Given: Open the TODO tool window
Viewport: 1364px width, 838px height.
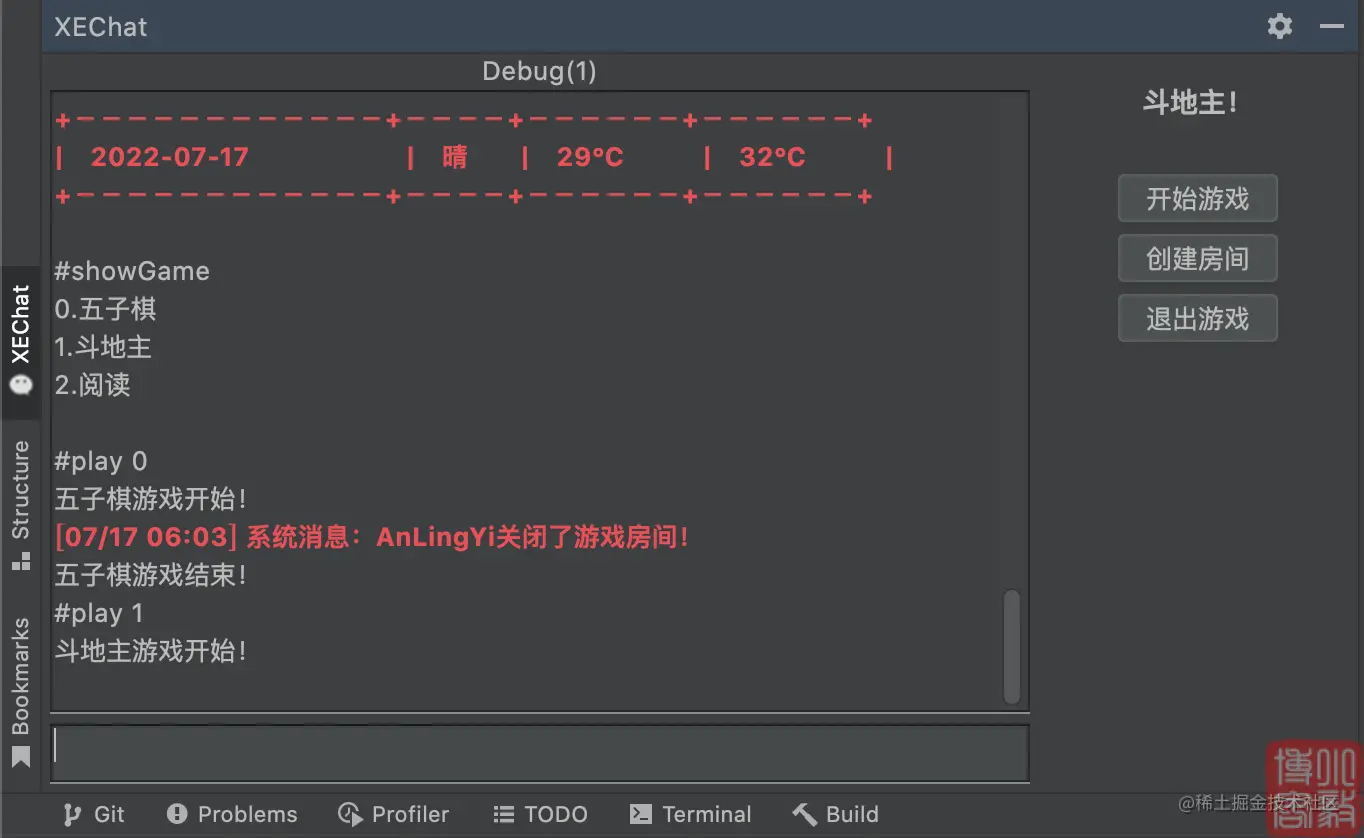Looking at the screenshot, I should click(541, 814).
